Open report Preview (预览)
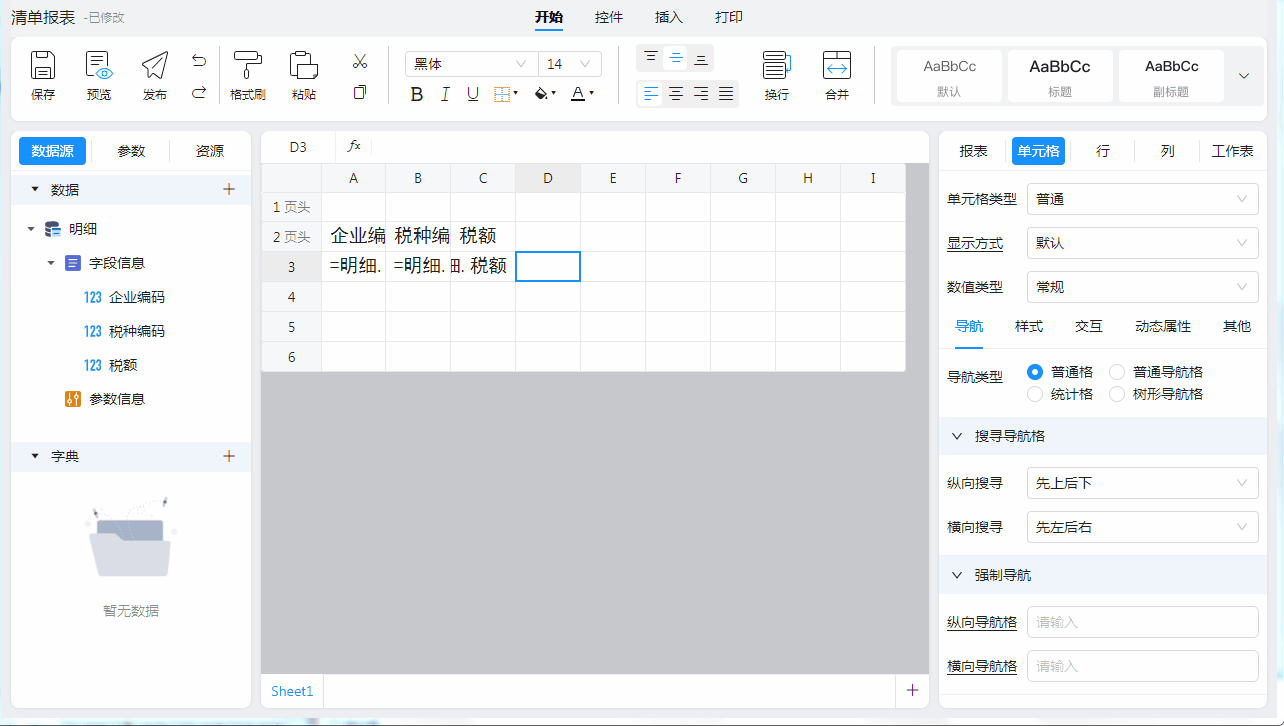Viewport: 1284px width, 726px height. tap(99, 67)
